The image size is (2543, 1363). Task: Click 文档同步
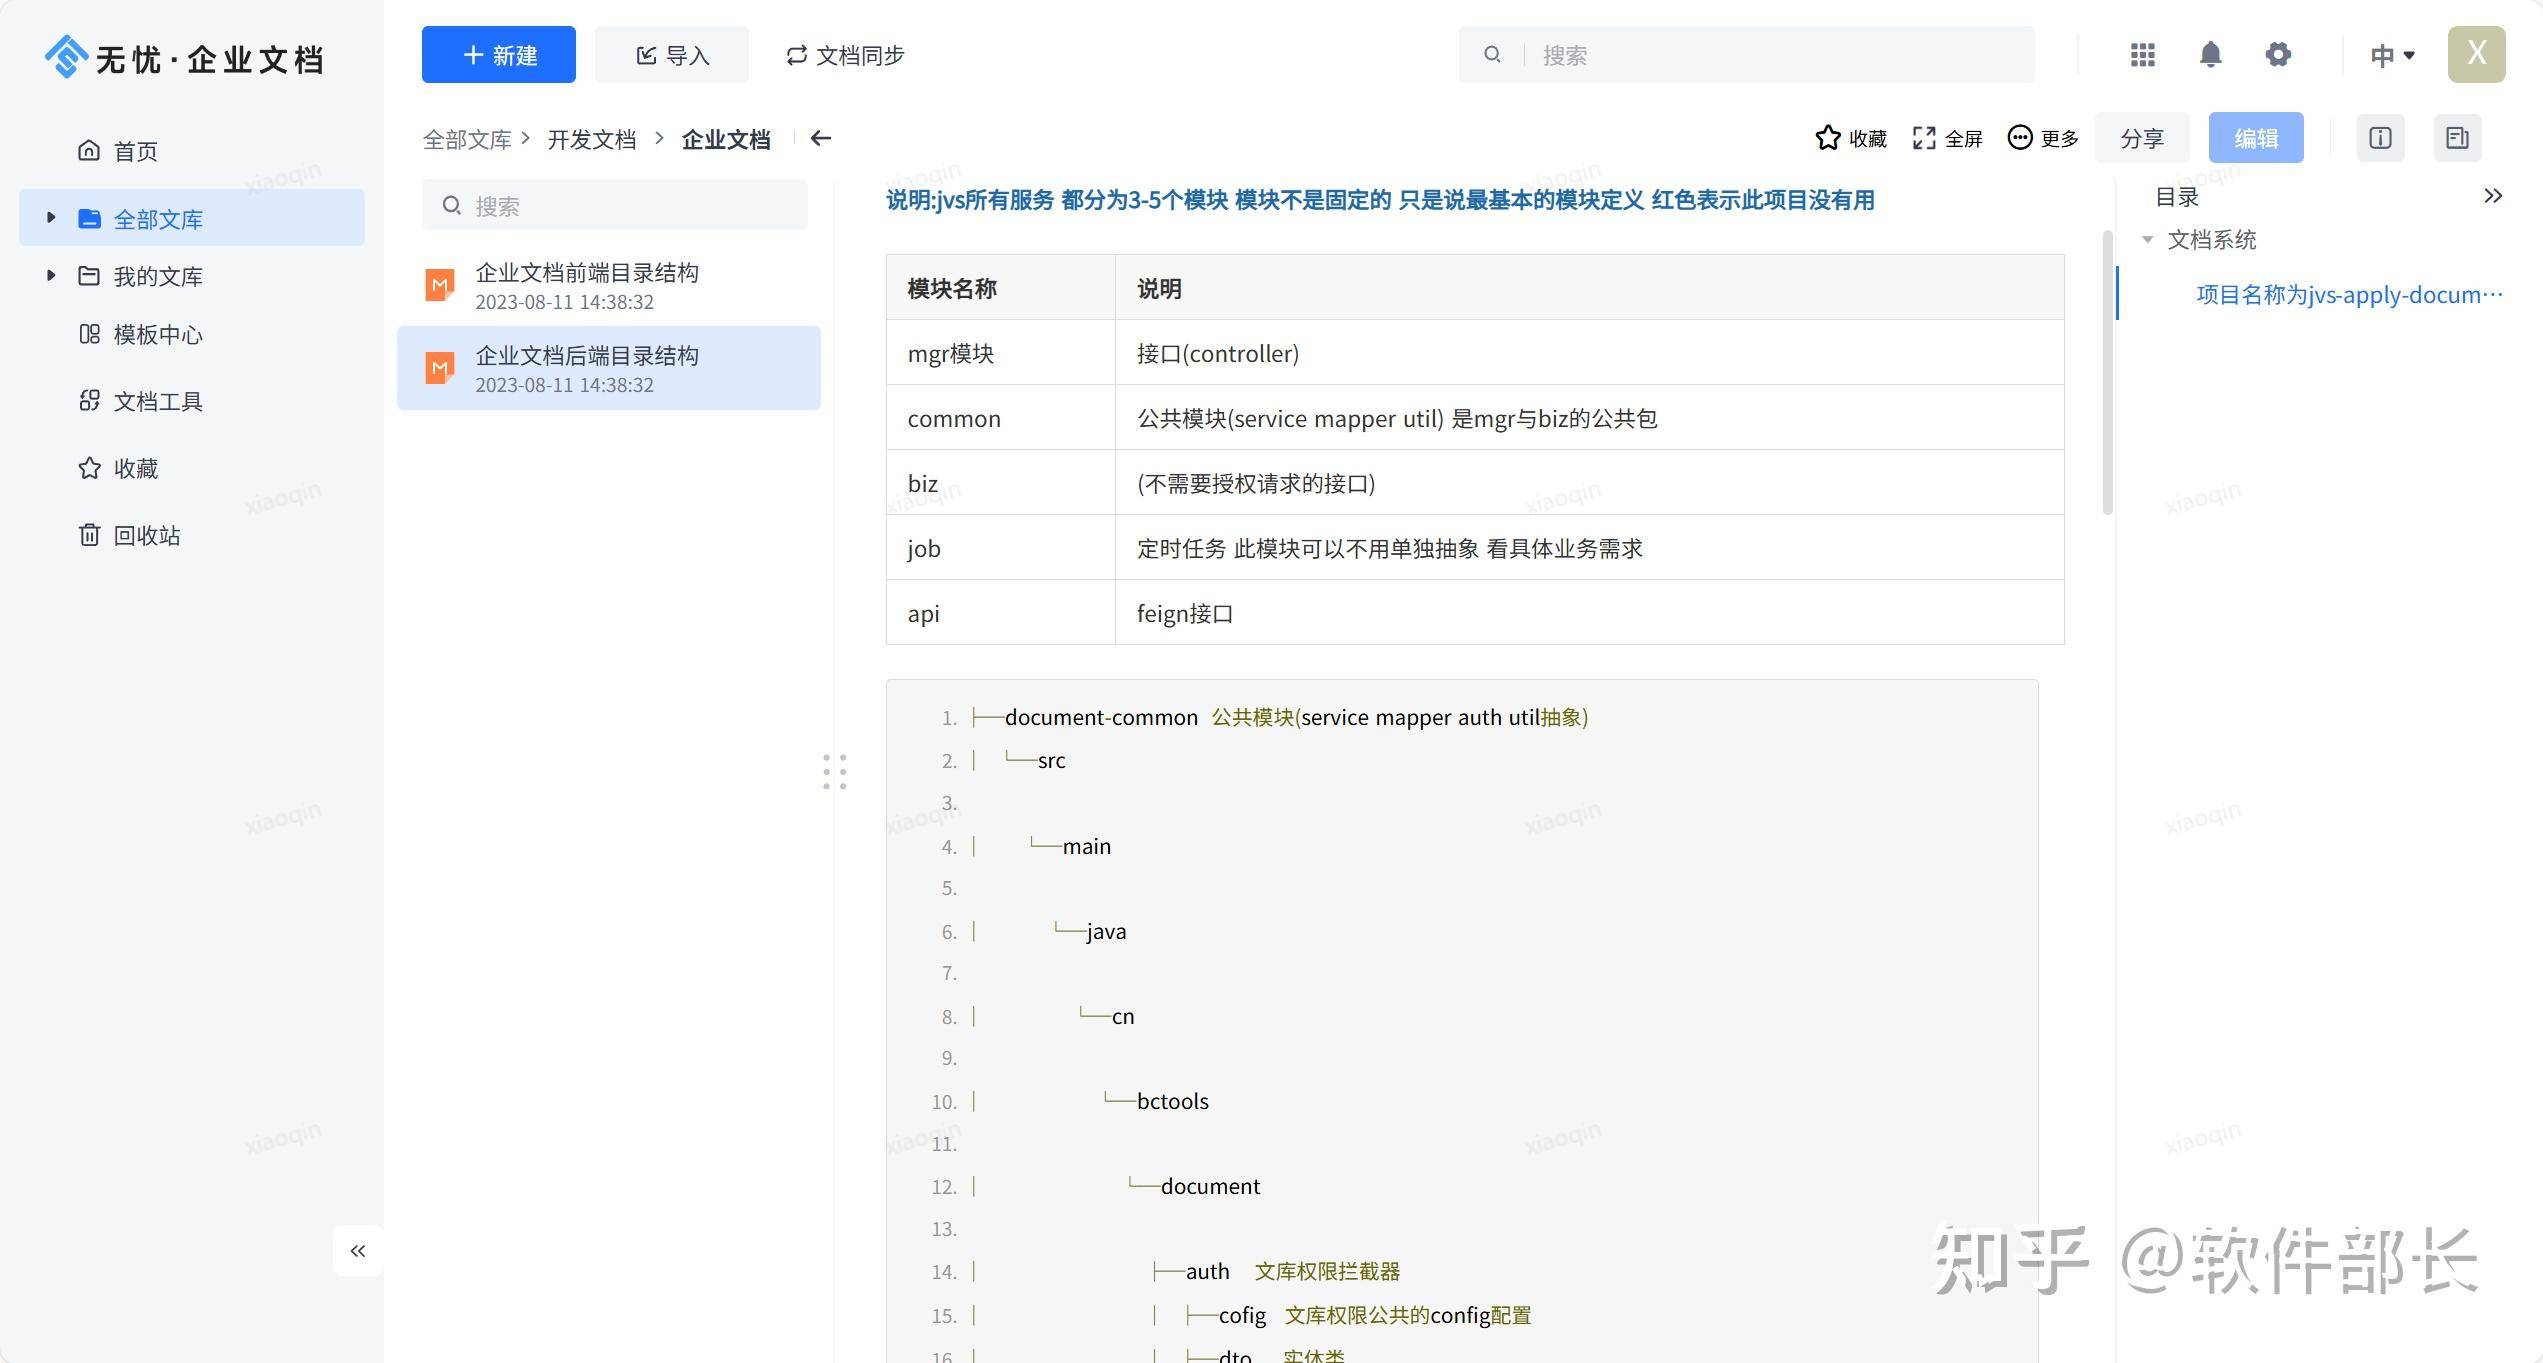(x=845, y=55)
